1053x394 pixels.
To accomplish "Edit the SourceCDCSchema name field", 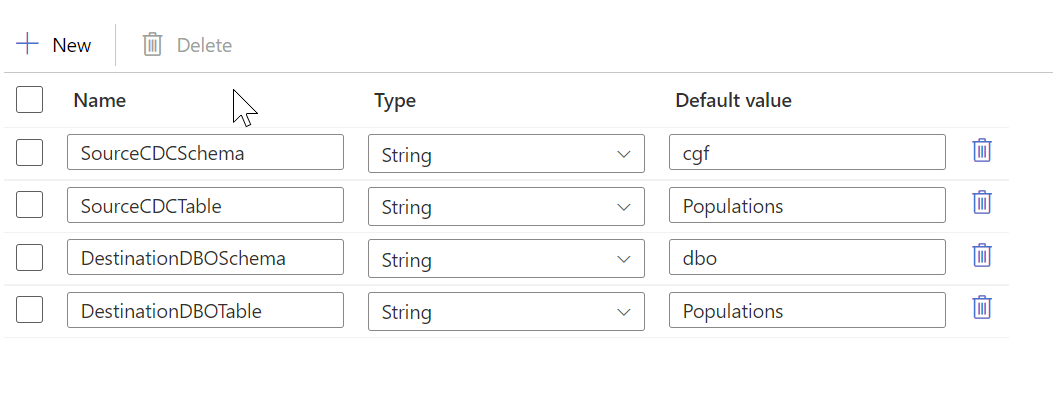I will click(205, 152).
